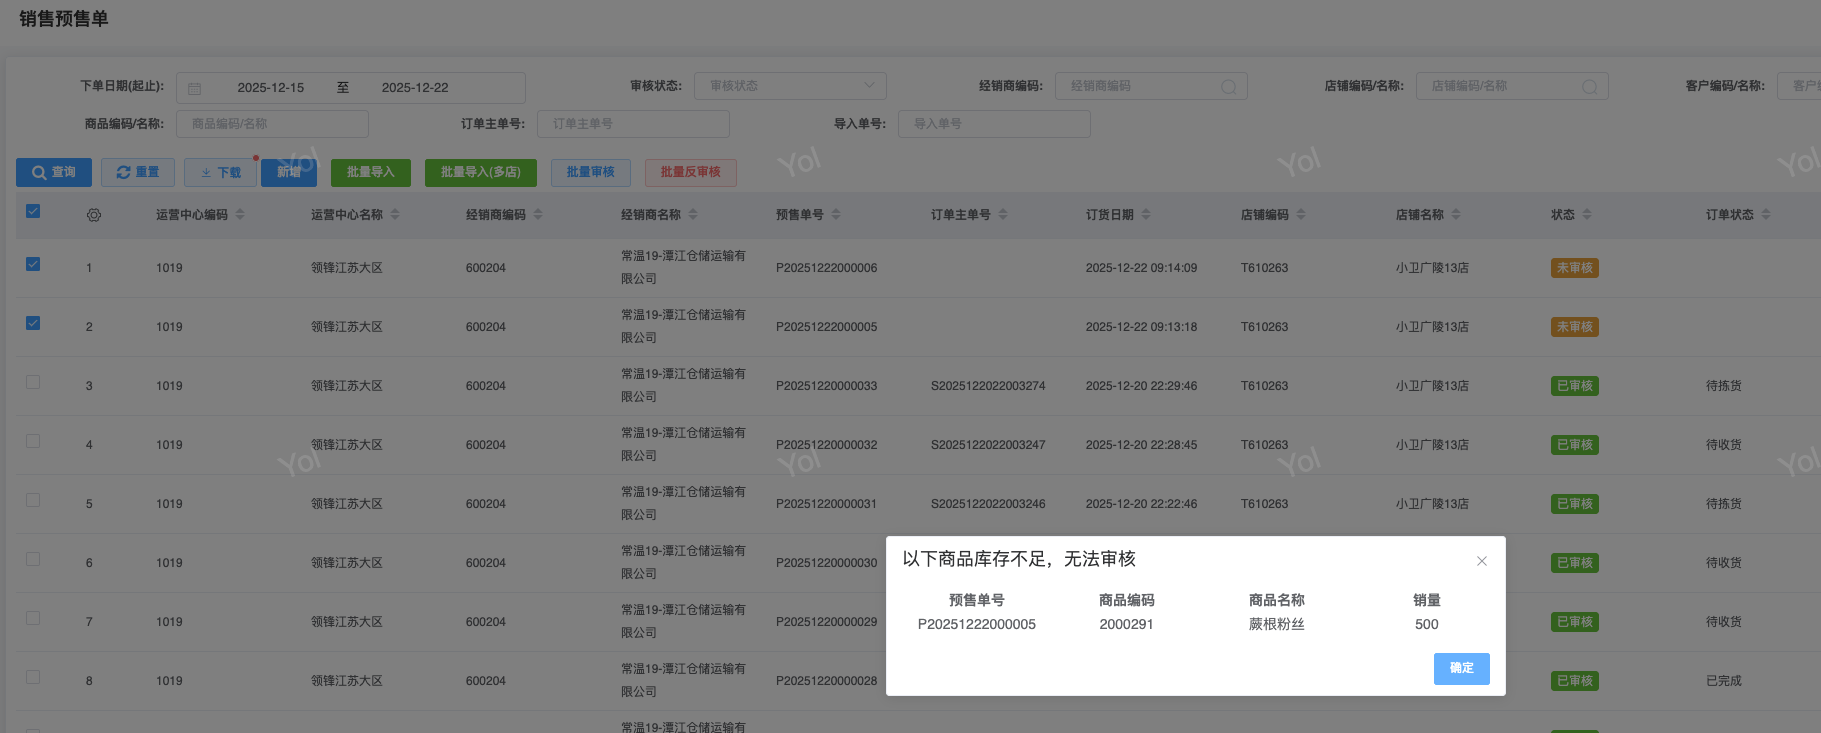Click the 商品编码/名称 input field
This screenshot has height=733, width=1821.
tap(272, 124)
